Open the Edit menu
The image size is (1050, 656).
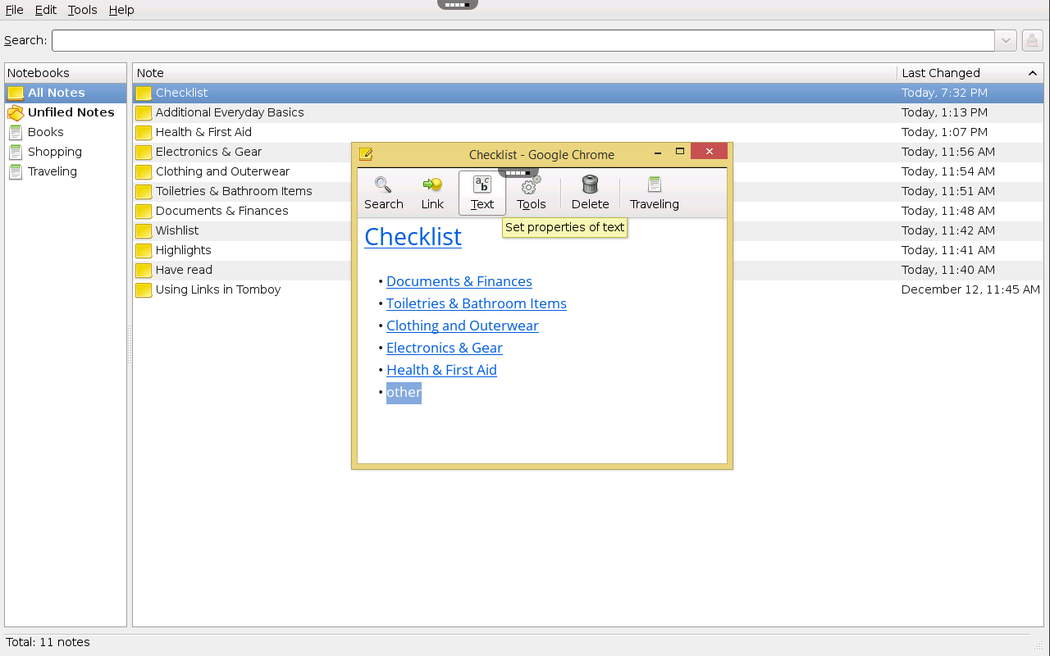(x=46, y=10)
